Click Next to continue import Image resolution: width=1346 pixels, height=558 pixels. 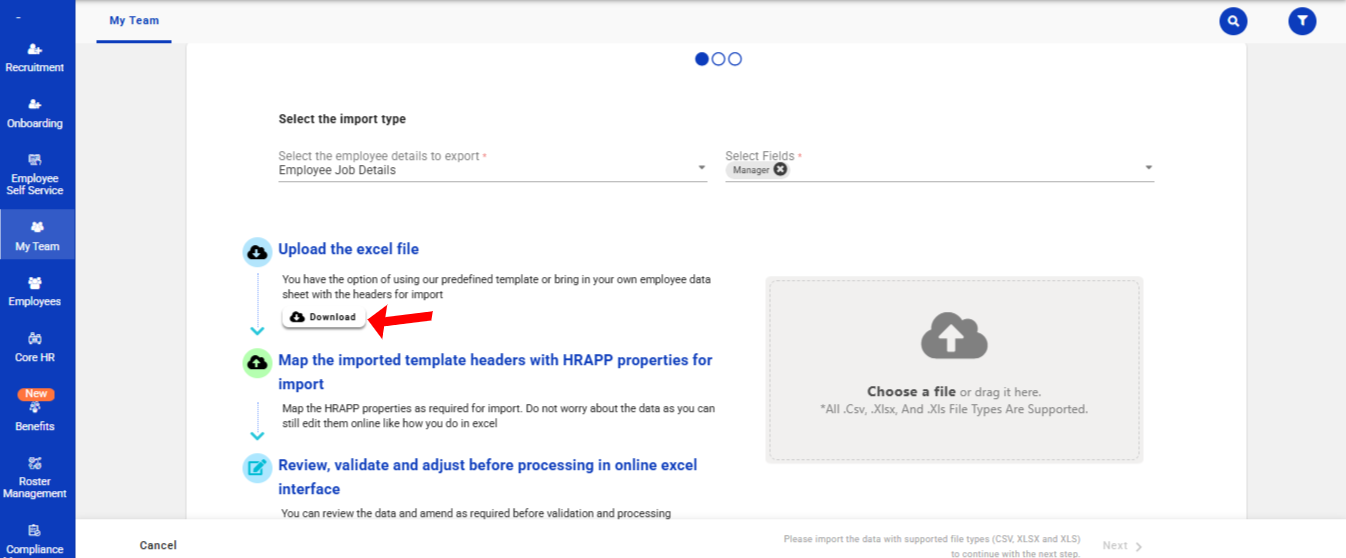tap(1122, 546)
